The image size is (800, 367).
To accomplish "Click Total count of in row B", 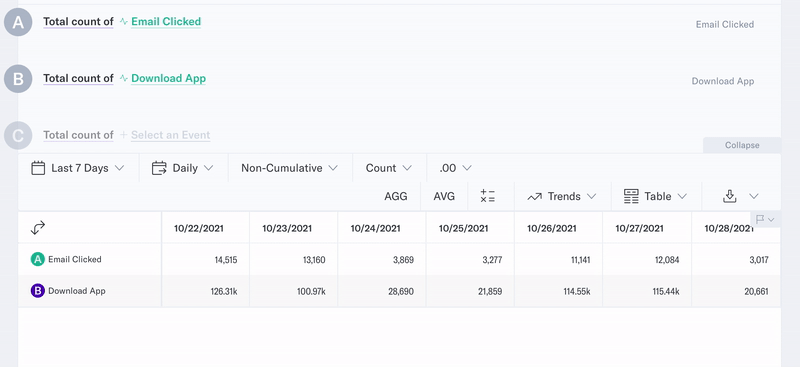I will [78, 78].
